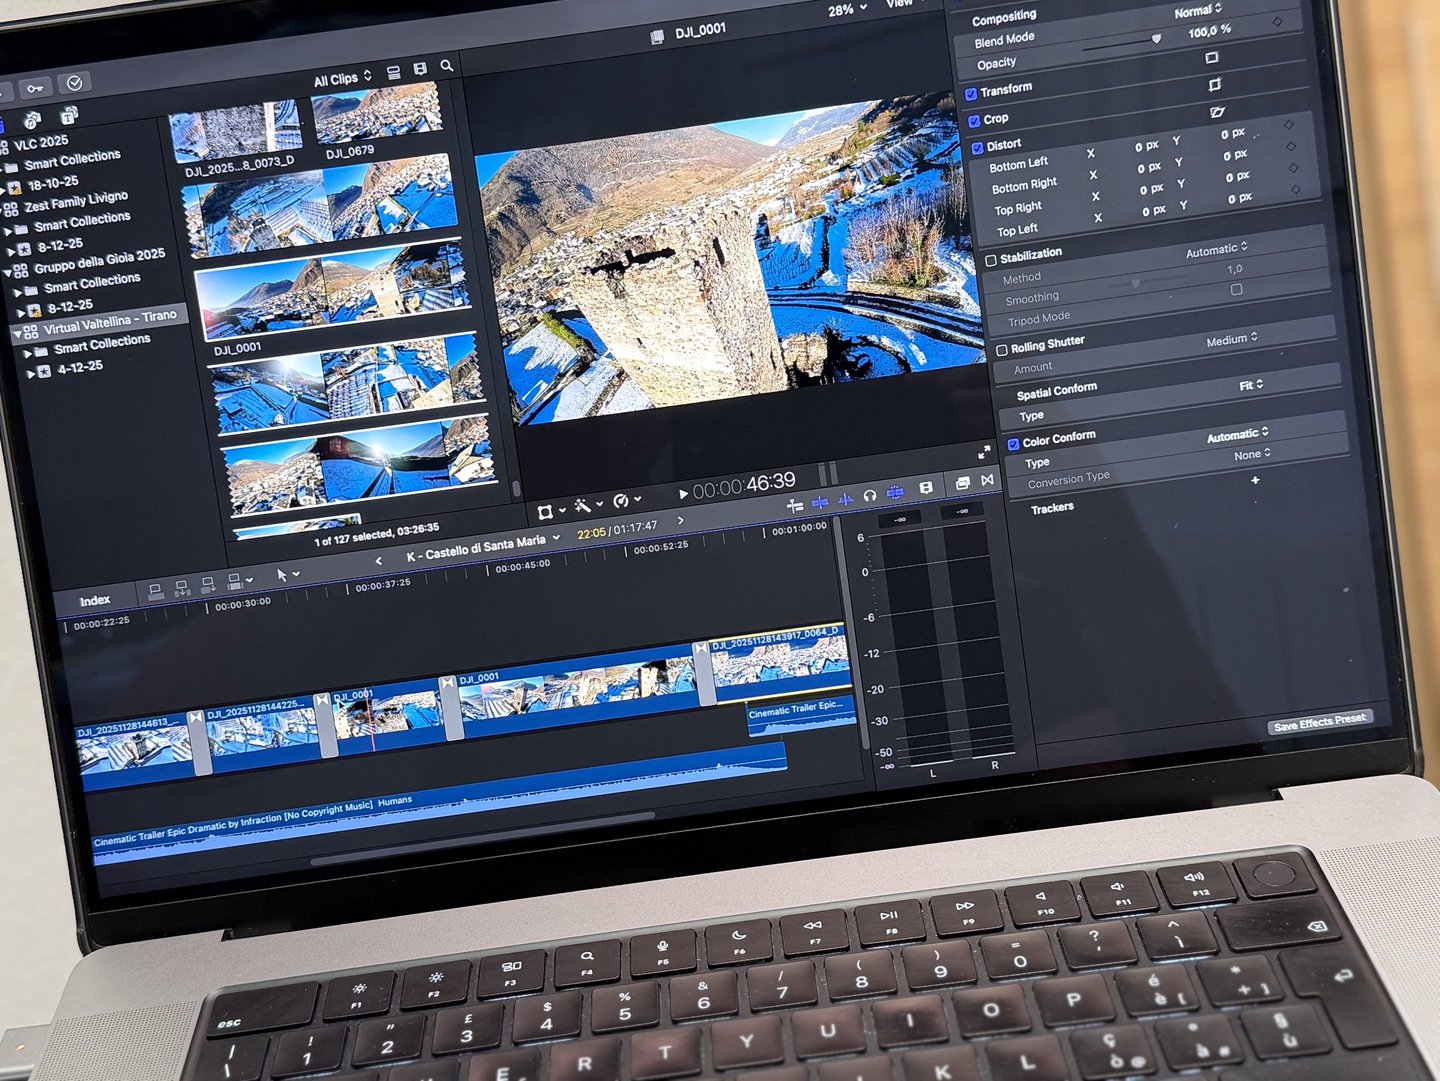The image size is (1440, 1081).
Task: Add keyframe for Distort Bottom Left
Action: [1288, 125]
